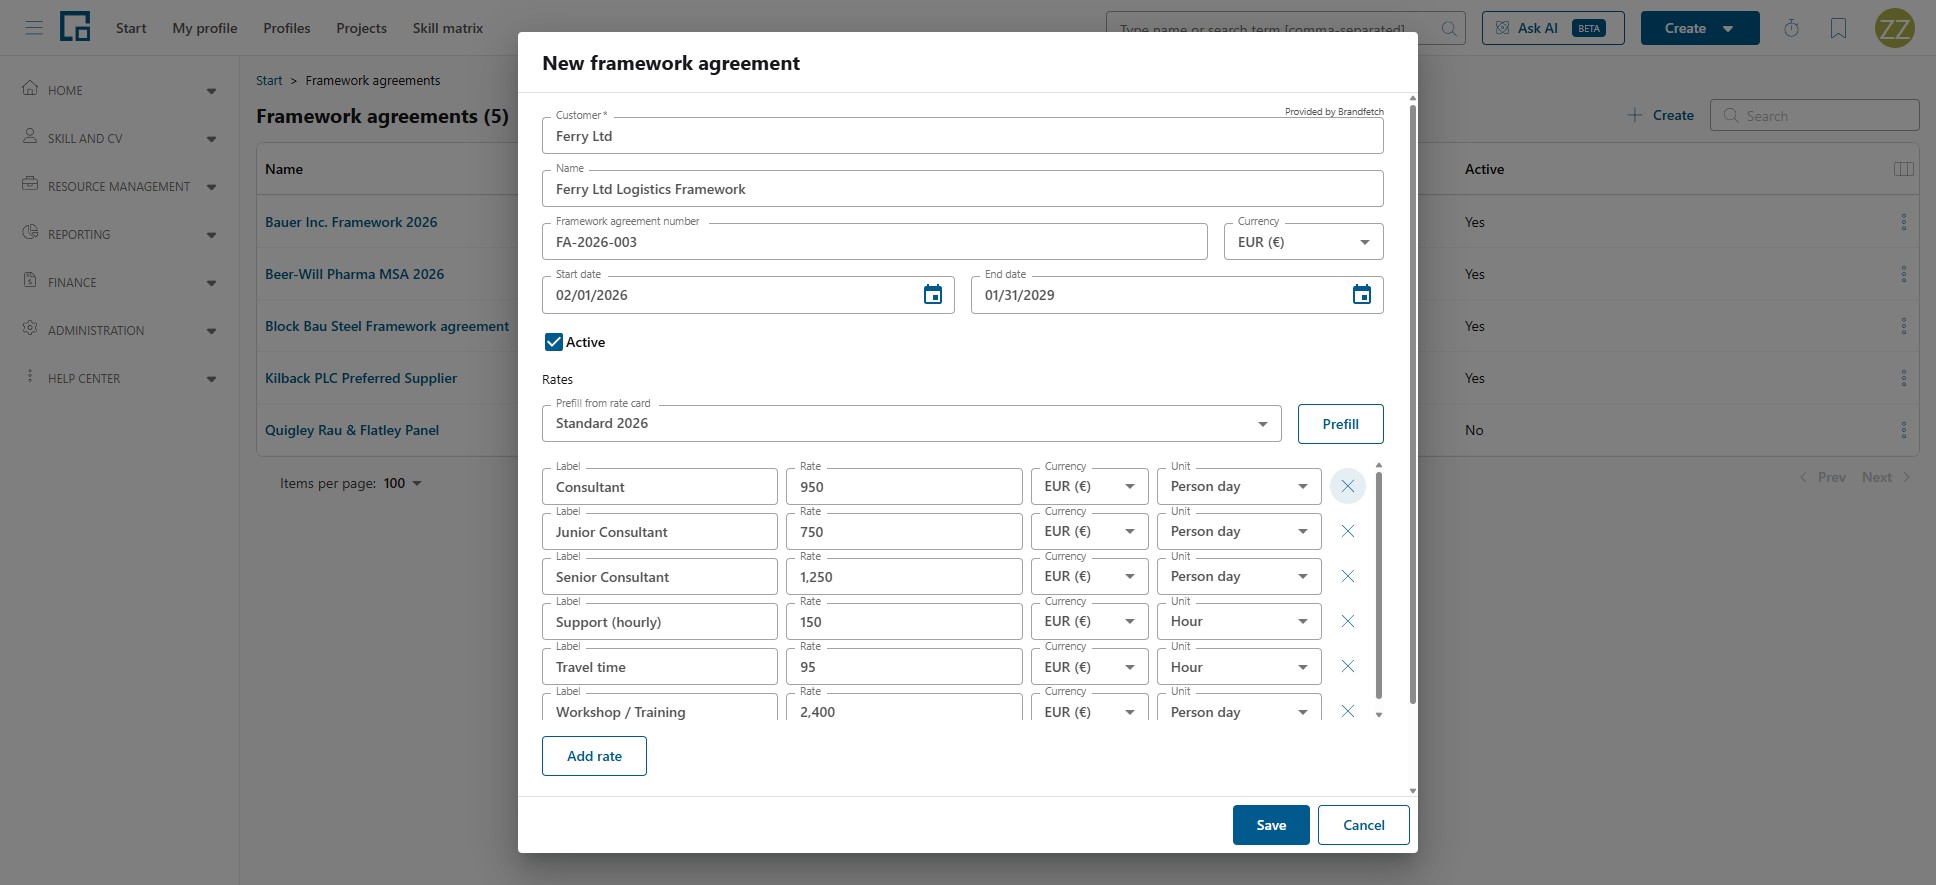Open Bauer Inc. Framework 2026 link
Image resolution: width=1936 pixels, height=885 pixels.
click(351, 222)
